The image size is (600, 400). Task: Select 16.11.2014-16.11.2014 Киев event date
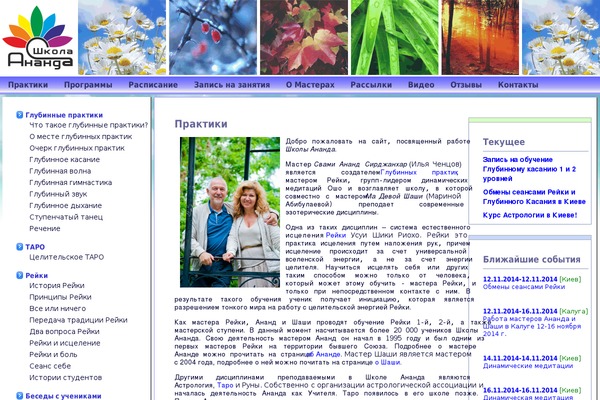pyautogui.click(x=520, y=390)
